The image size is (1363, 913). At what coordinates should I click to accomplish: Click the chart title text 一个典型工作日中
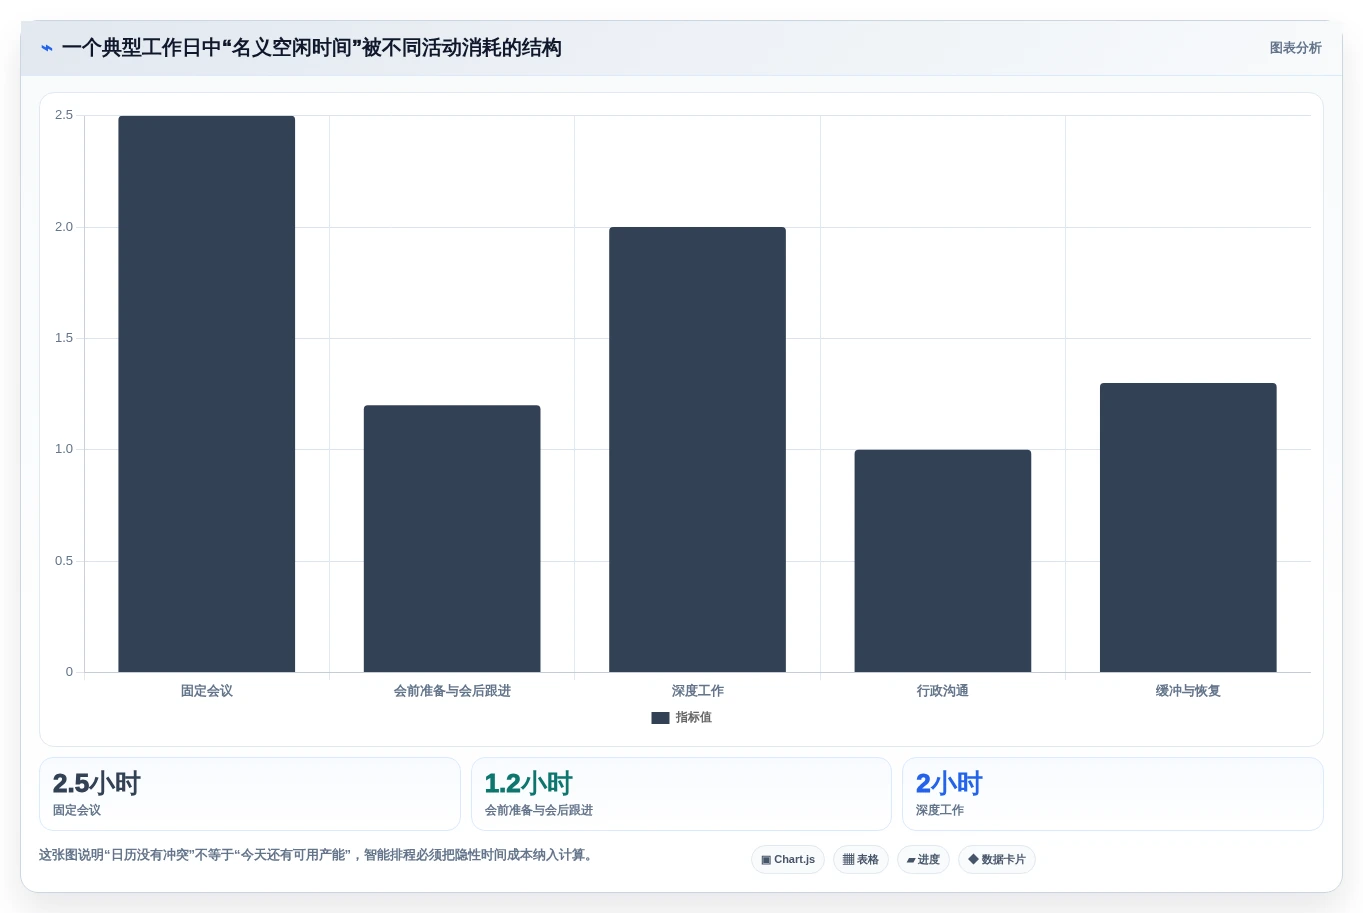point(141,48)
